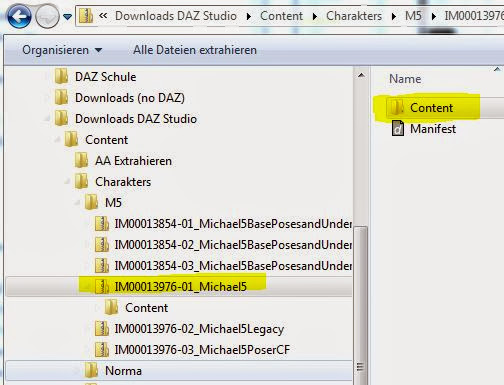Select Charakters breadcrumb in address bar
504x385 pixels.
(x=354, y=16)
